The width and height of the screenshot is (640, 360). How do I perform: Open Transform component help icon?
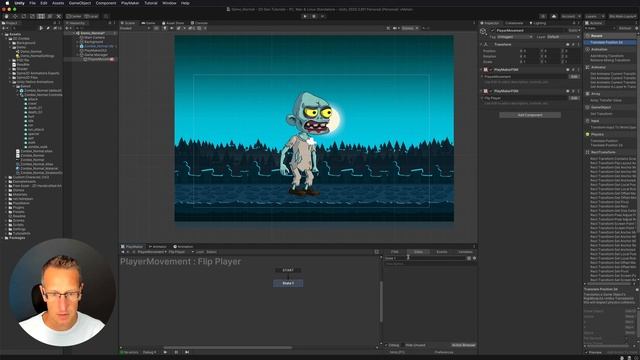(x=568, y=44)
